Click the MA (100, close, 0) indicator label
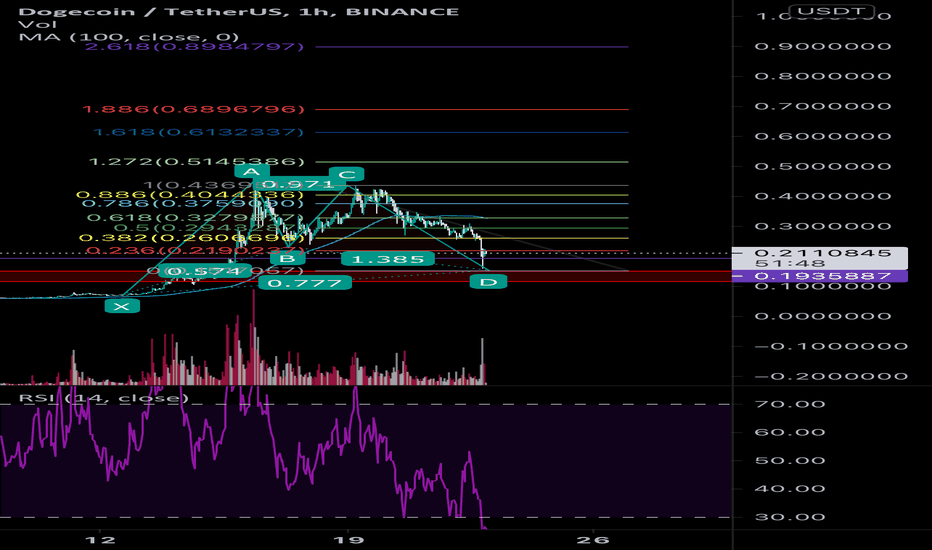932x550 pixels. click(x=128, y=37)
